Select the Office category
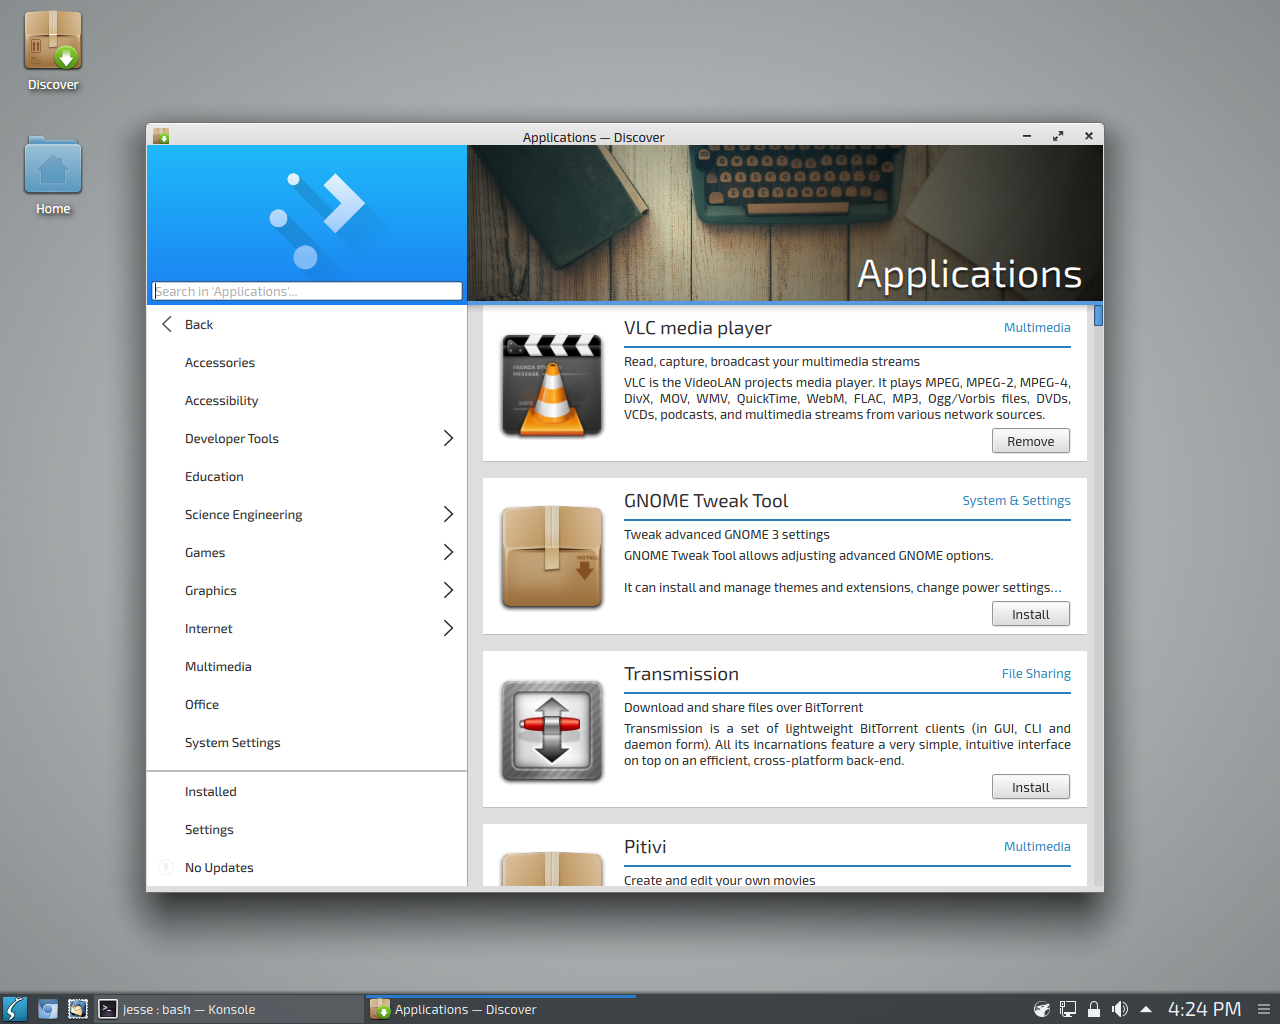Viewport: 1280px width, 1024px height. (307, 704)
